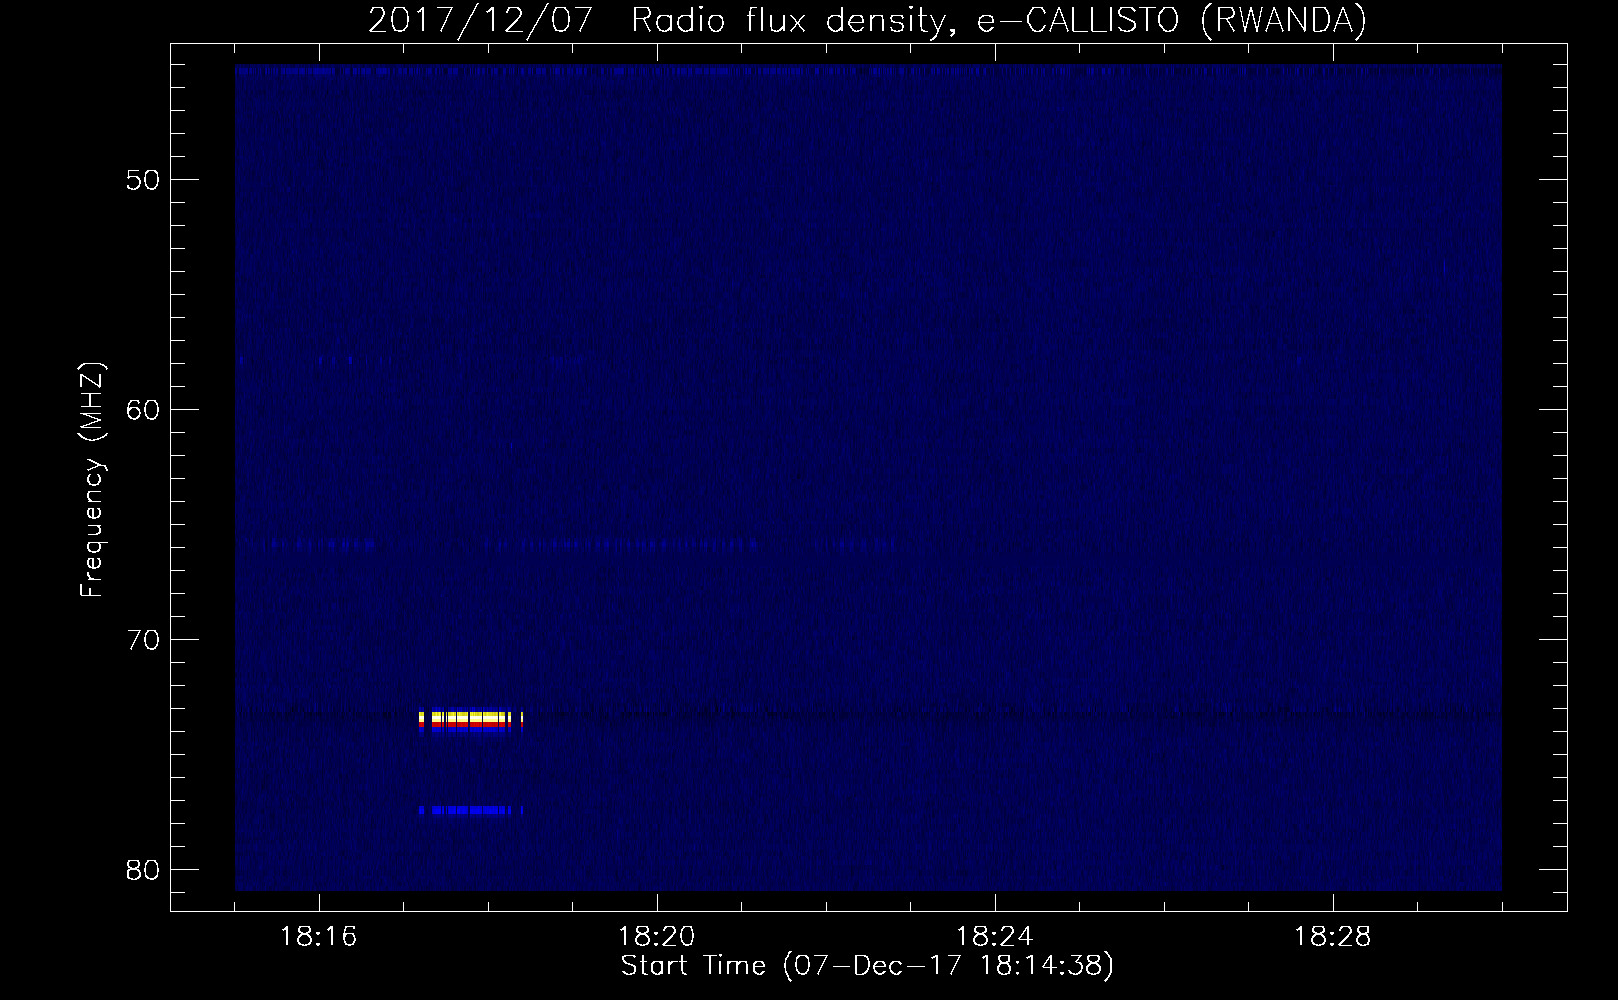Click the plot title "Radio flux density, e-CALLISTO (RWANDA)"
1618x1000 pixels.
[997, 20]
